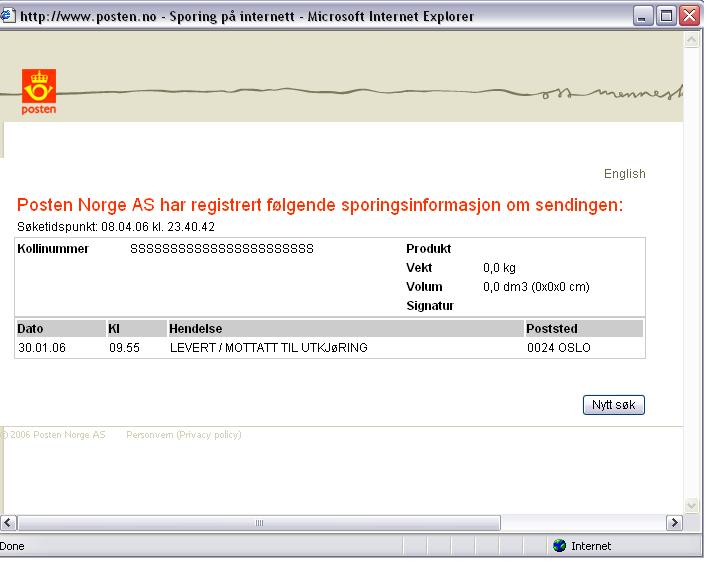Click the Volum label
The image size is (707, 564).
pyautogui.click(x=424, y=287)
